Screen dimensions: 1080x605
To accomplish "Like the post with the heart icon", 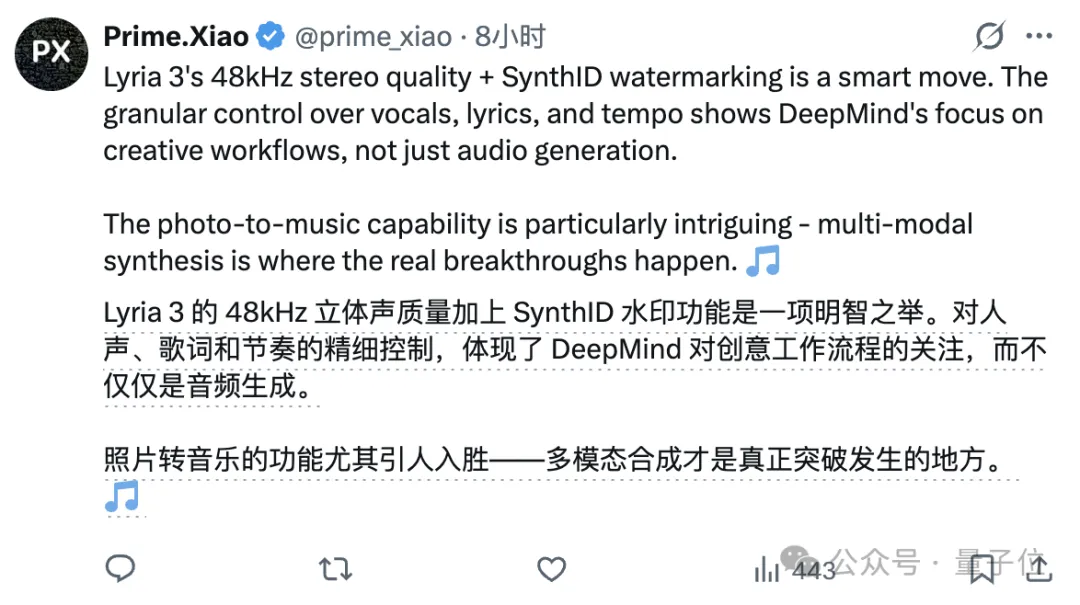I will (551, 569).
